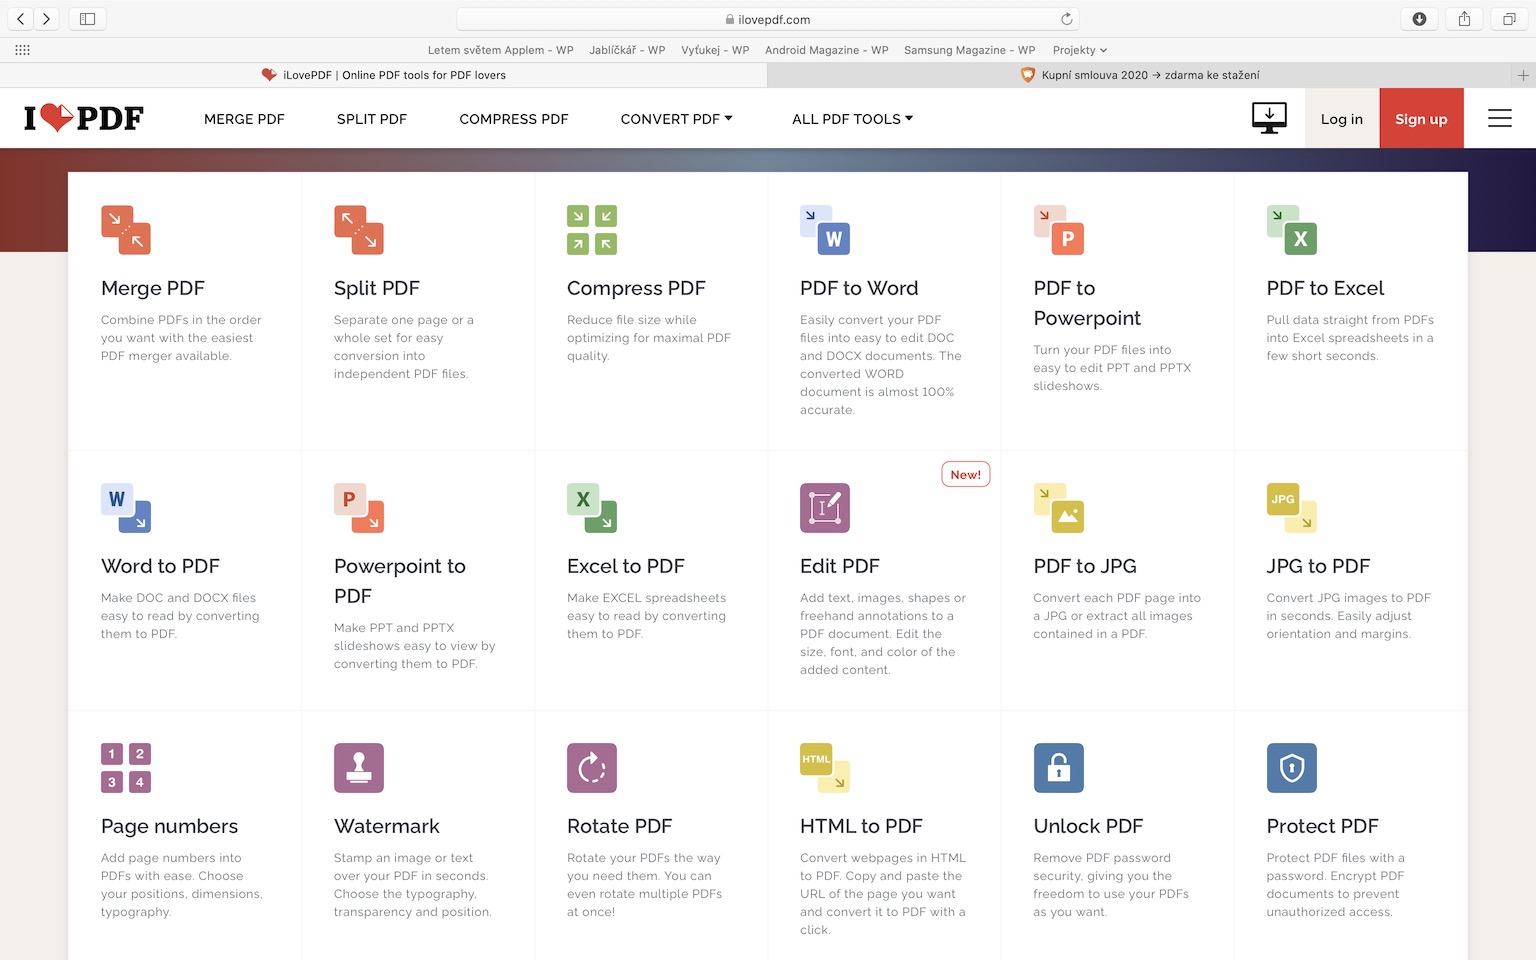
Task: Open the PDF to Word icon
Action: pyautogui.click(x=825, y=230)
